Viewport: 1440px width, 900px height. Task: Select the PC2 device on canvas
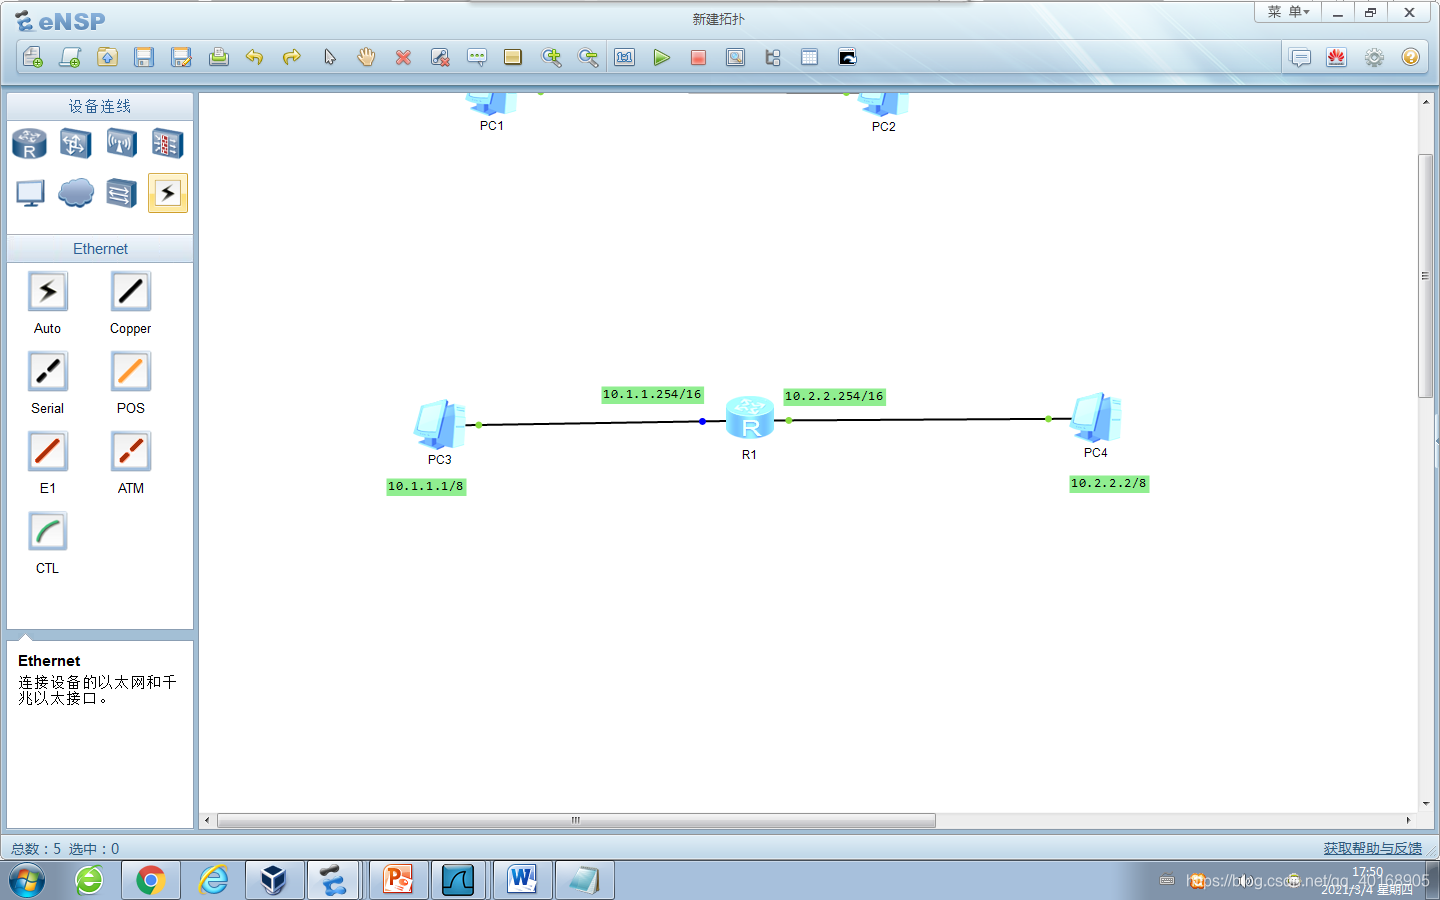click(x=883, y=103)
